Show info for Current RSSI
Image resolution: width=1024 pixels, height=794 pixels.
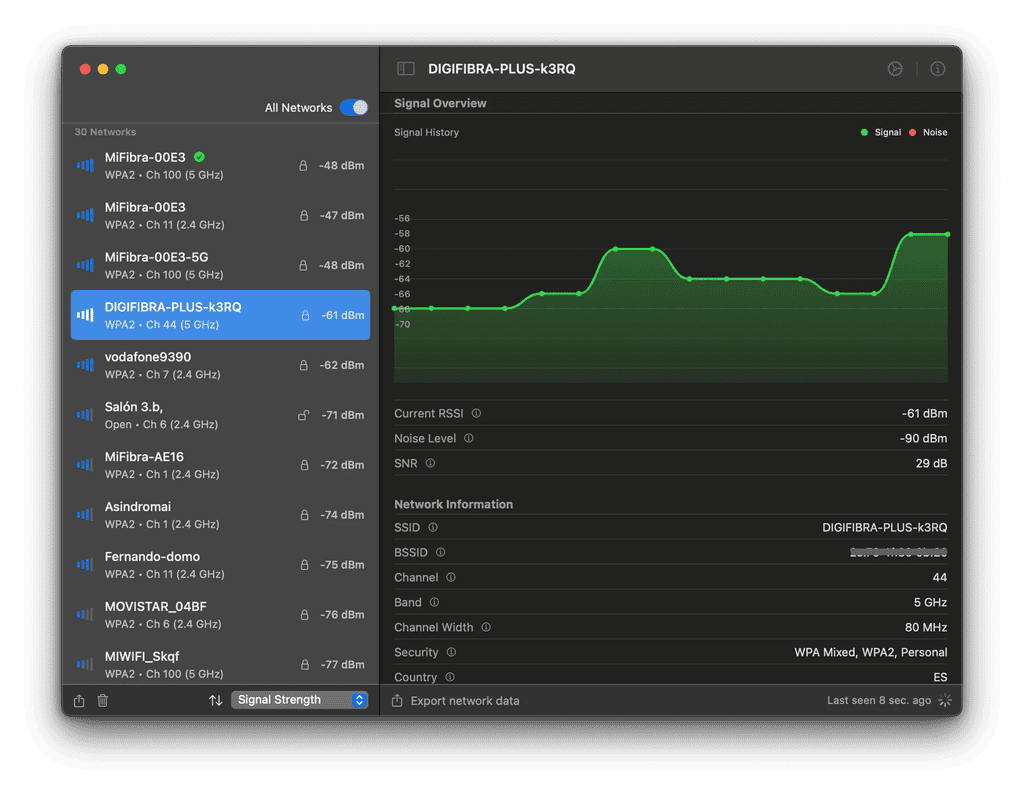click(476, 413)
